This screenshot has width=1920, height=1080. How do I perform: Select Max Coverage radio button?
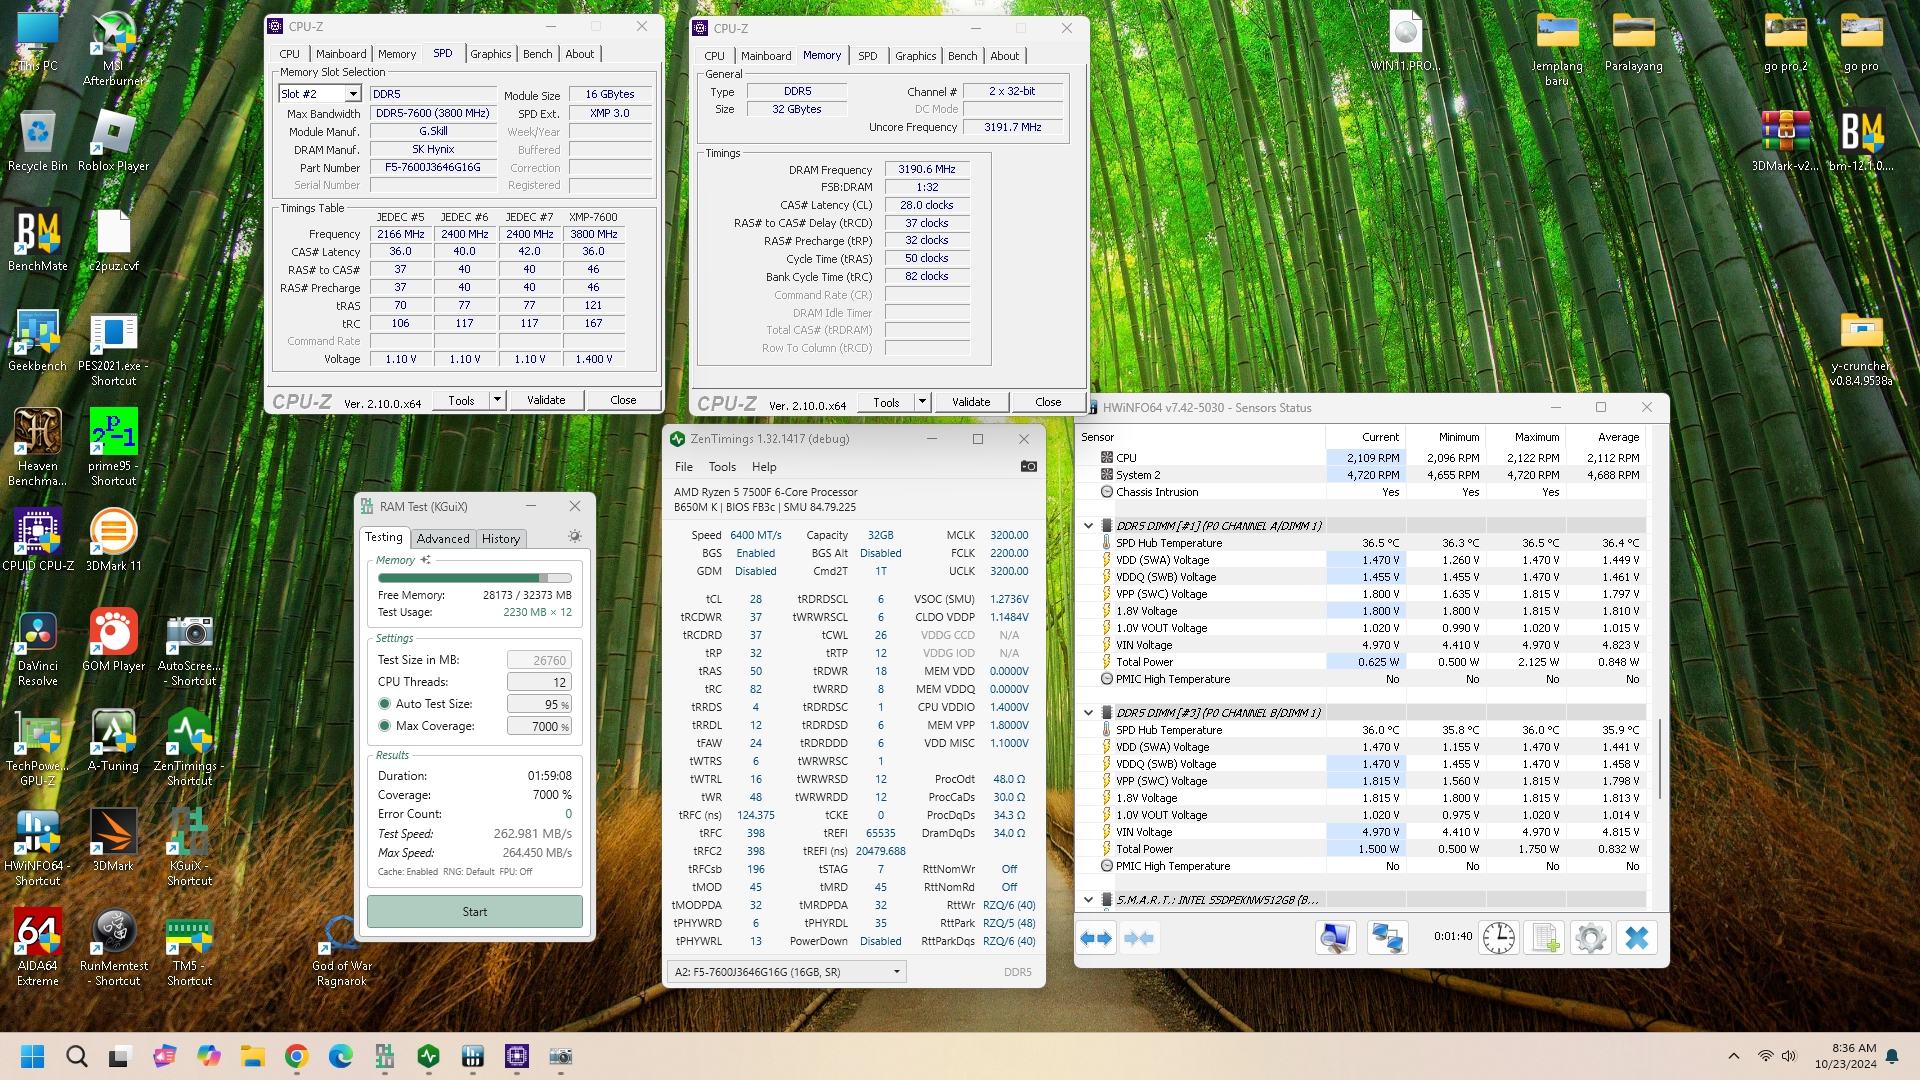click(x=384, y=726)
